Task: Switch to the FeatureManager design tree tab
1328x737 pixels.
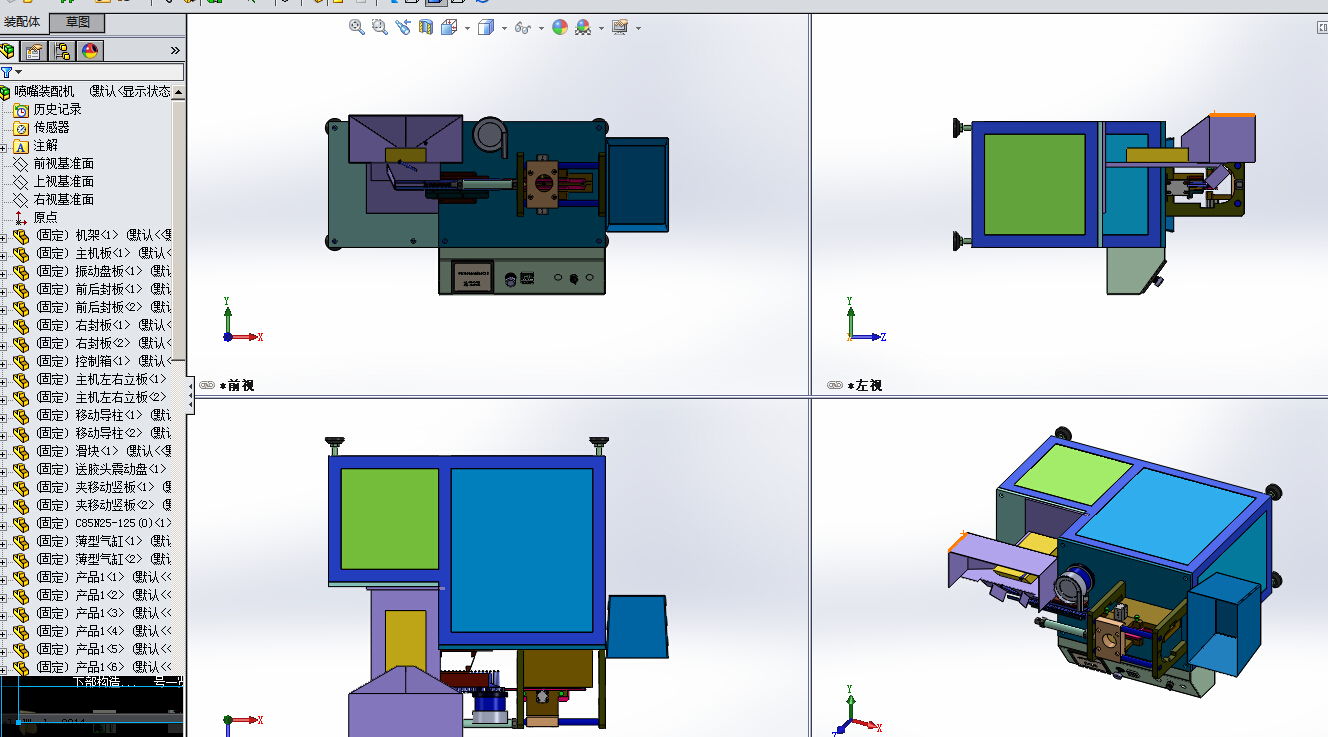Action: [9, 51]
